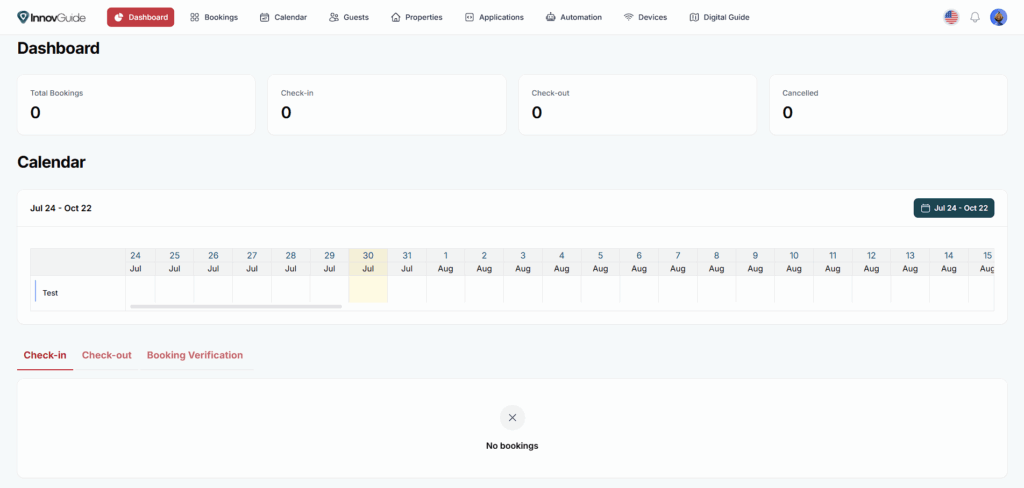1024x488 pixels.
Task: Select the Test property row
Action: [x=50, y=293]
